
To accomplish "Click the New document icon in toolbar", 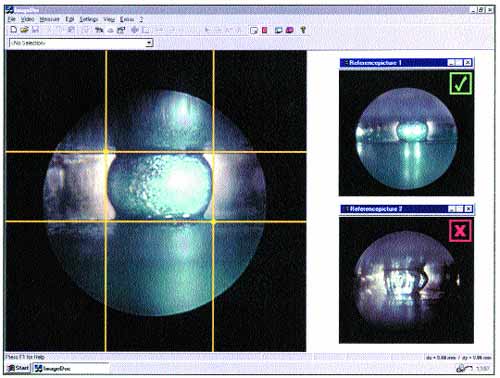I will point(14,30).
